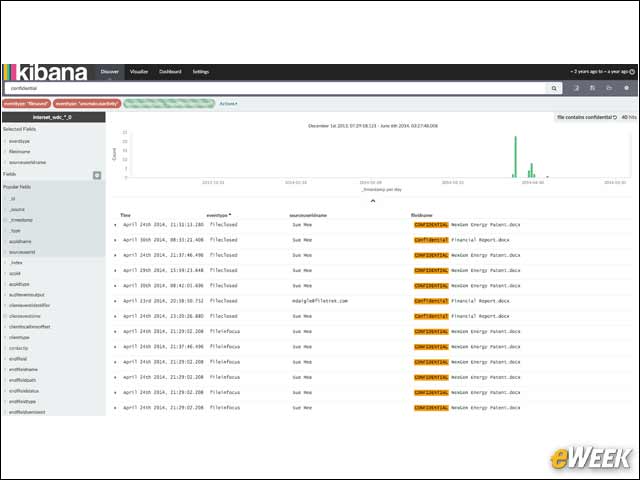Open the Actions filter dropdown
This screenshot has height=480, width=640.
(228, 104)
